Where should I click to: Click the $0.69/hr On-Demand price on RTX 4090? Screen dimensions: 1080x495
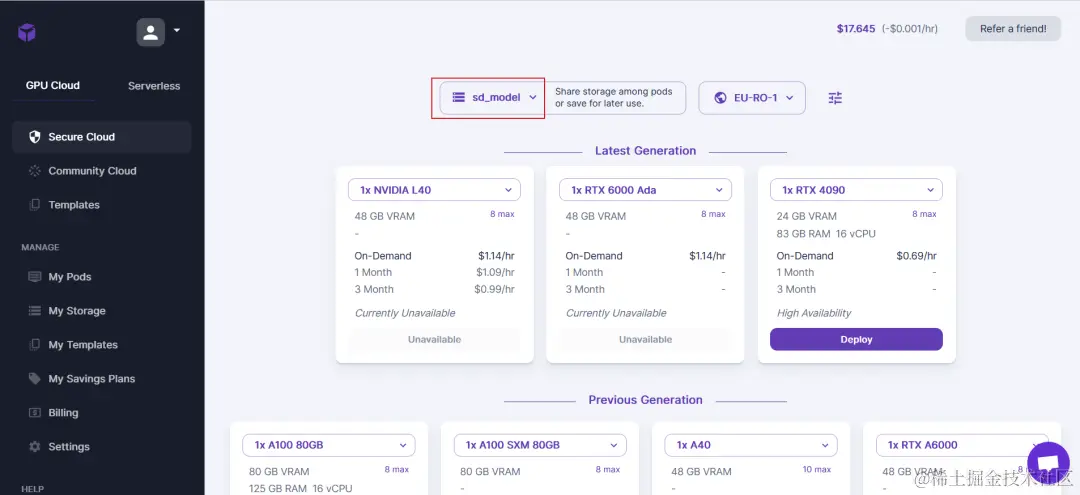[x=917, y=255]
